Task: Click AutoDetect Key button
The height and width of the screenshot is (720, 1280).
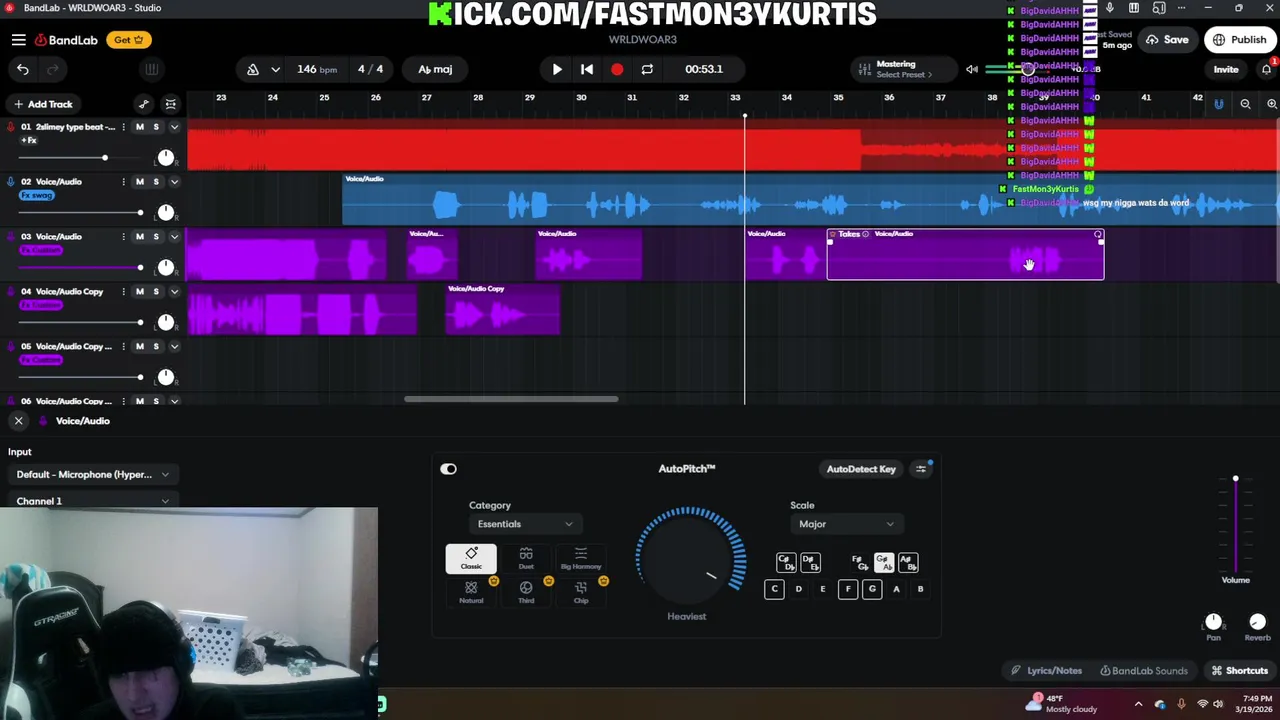Action: pyautogui.click(x=861, y=469)
